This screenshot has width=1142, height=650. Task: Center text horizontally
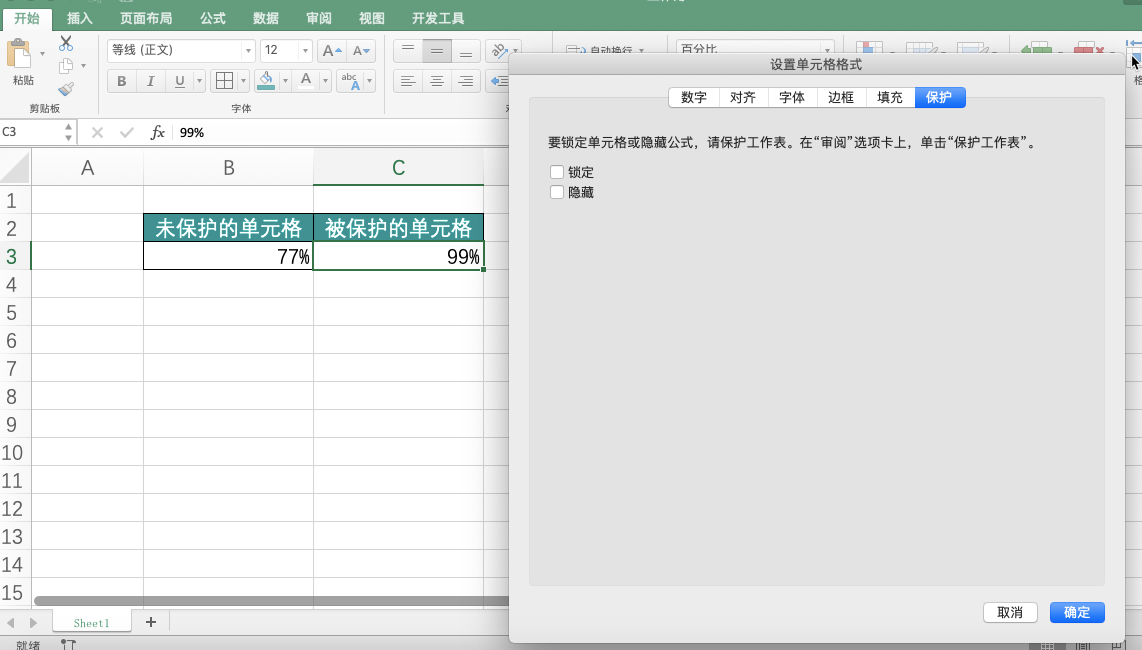[x=437, y=81]
